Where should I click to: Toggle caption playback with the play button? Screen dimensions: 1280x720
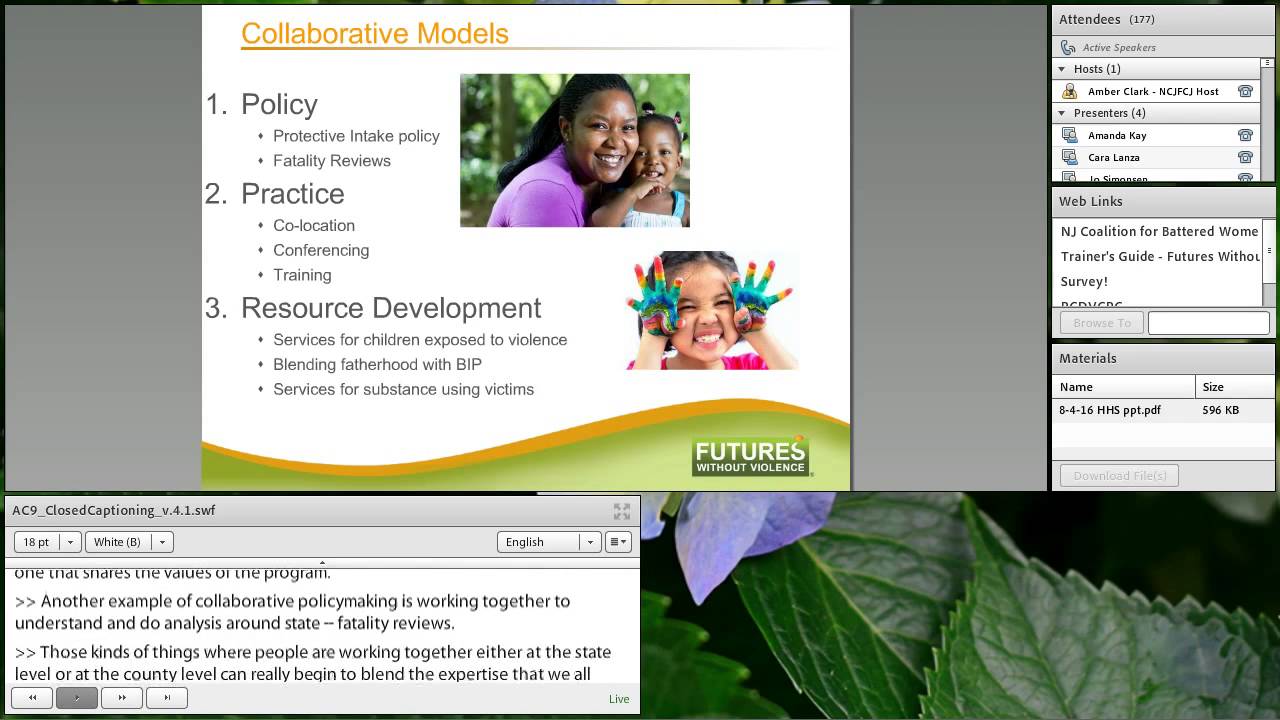[x=77, y=697]
